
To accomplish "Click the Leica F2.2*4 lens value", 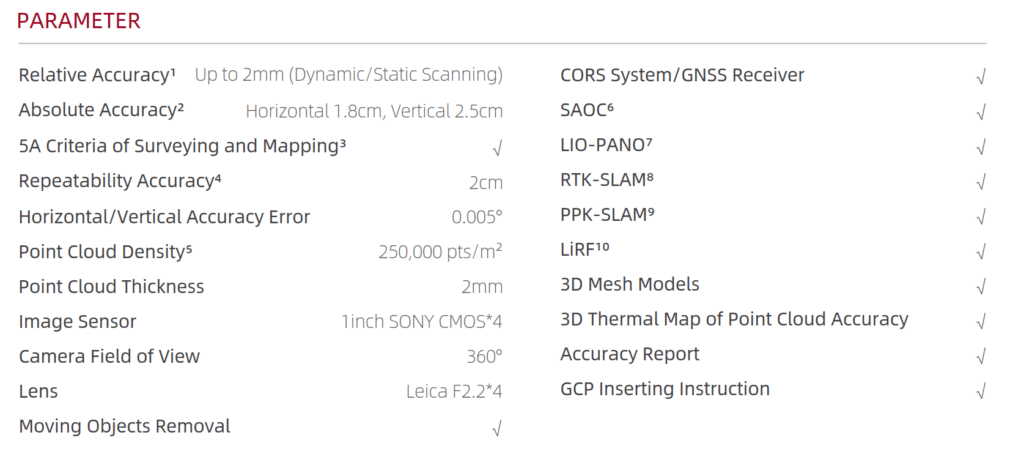I will tap(454, 392).
